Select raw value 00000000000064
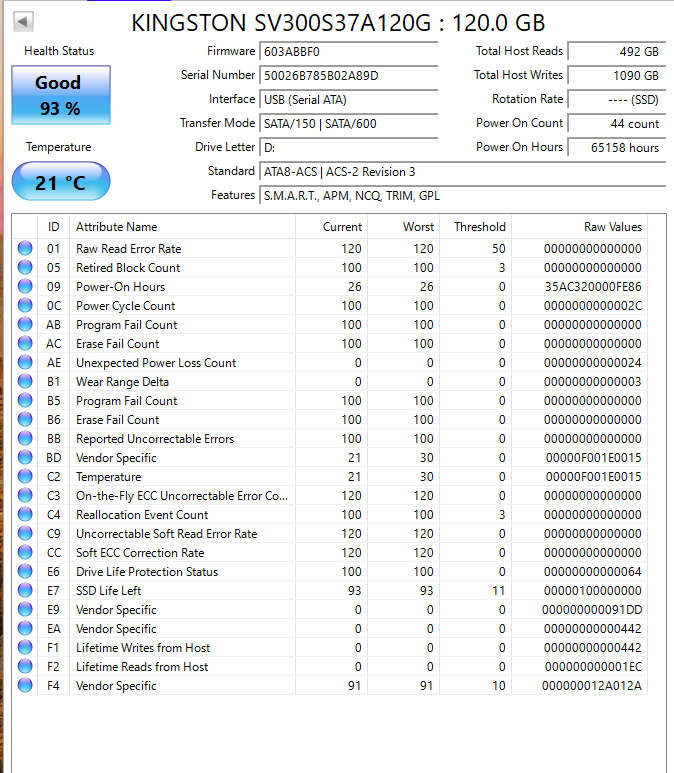 click(593, 571)
